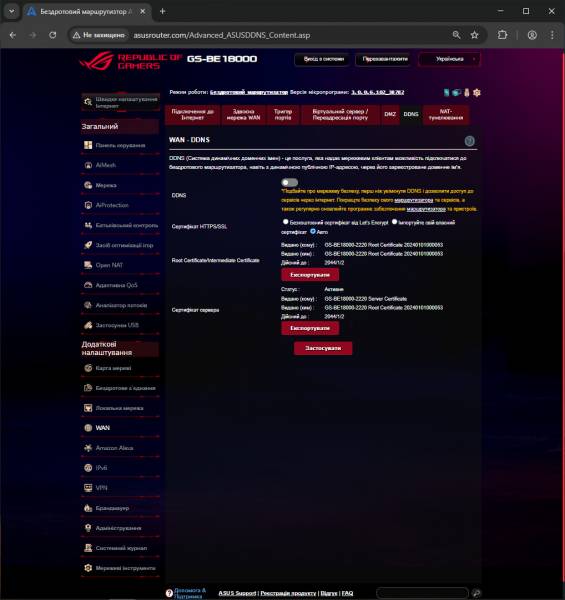The height and width of the screenshot is (600, 565).
Task: Click the logout button in header
Action: 324,59
